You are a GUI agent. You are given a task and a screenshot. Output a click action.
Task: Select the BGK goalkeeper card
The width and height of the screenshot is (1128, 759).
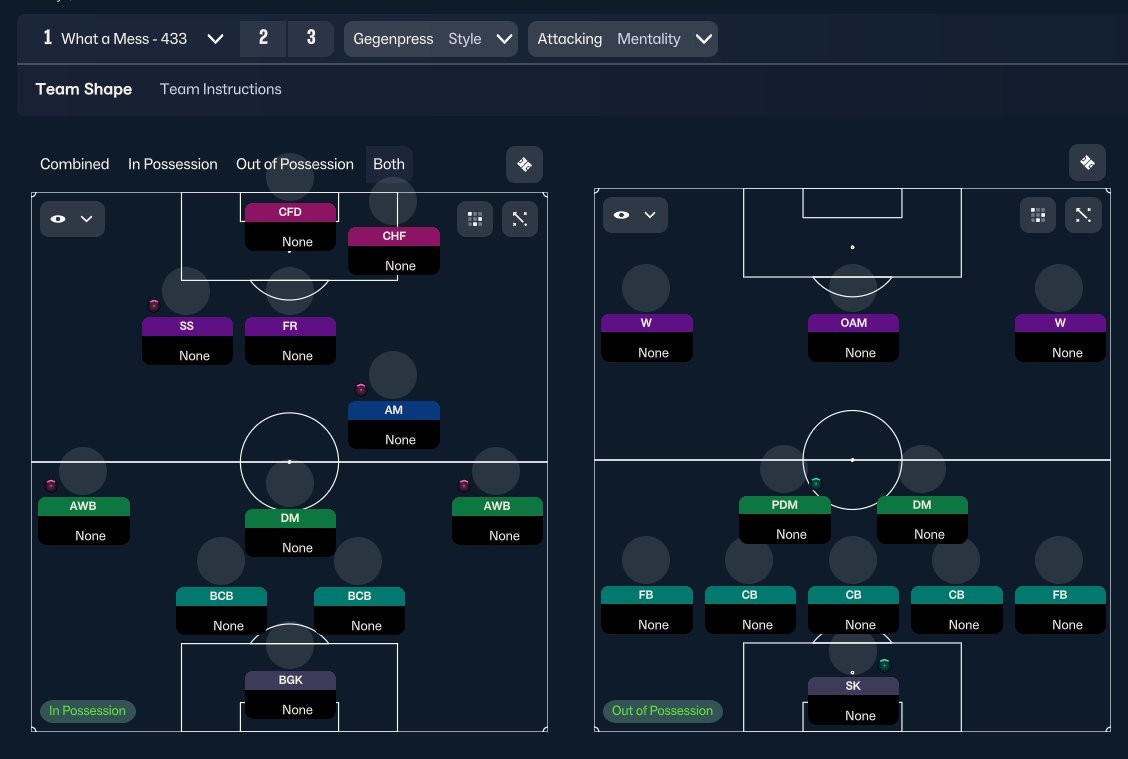(x=291, y=695)
